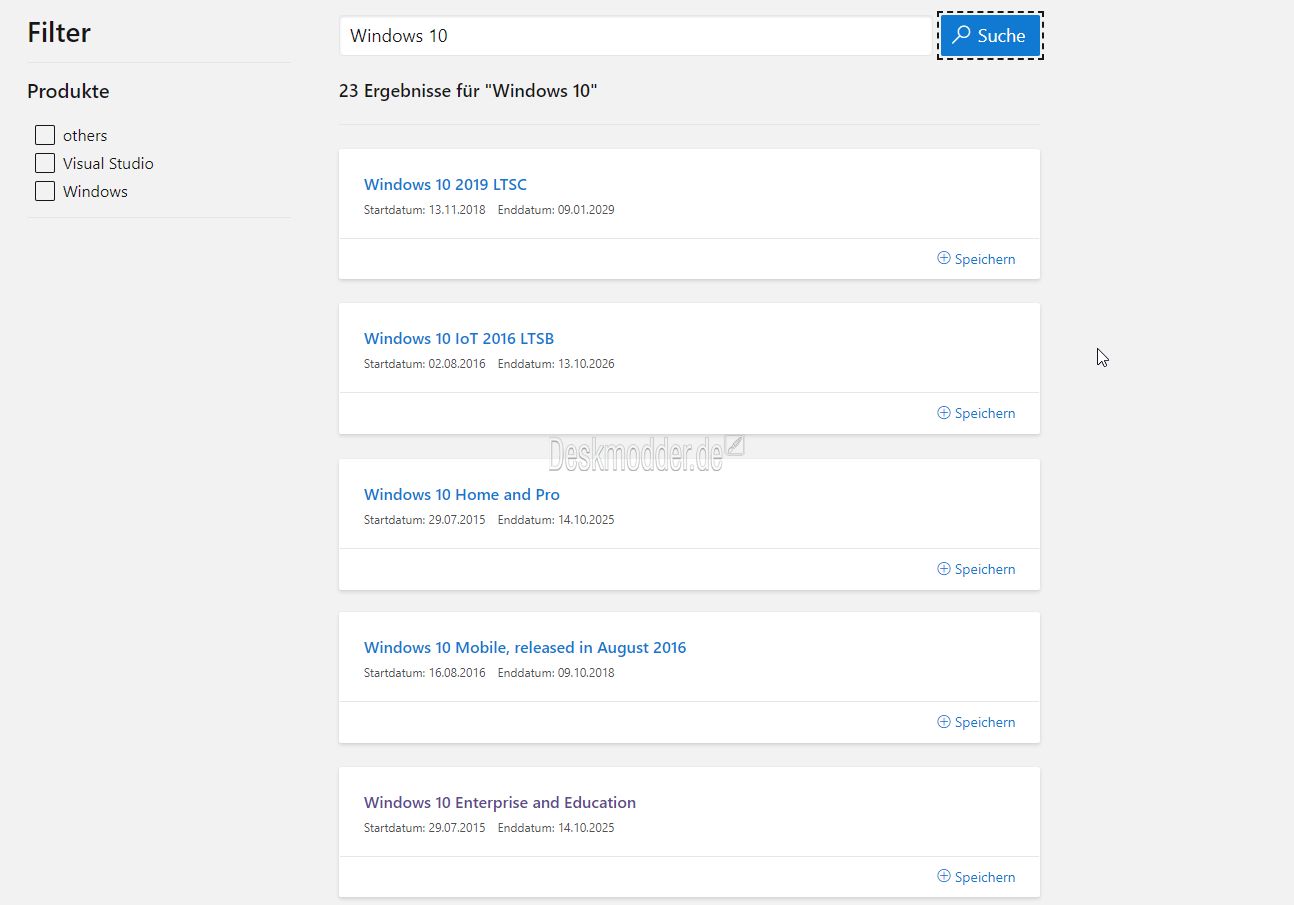
Task: Click the Filter sidebar heading
Action: 59,33
